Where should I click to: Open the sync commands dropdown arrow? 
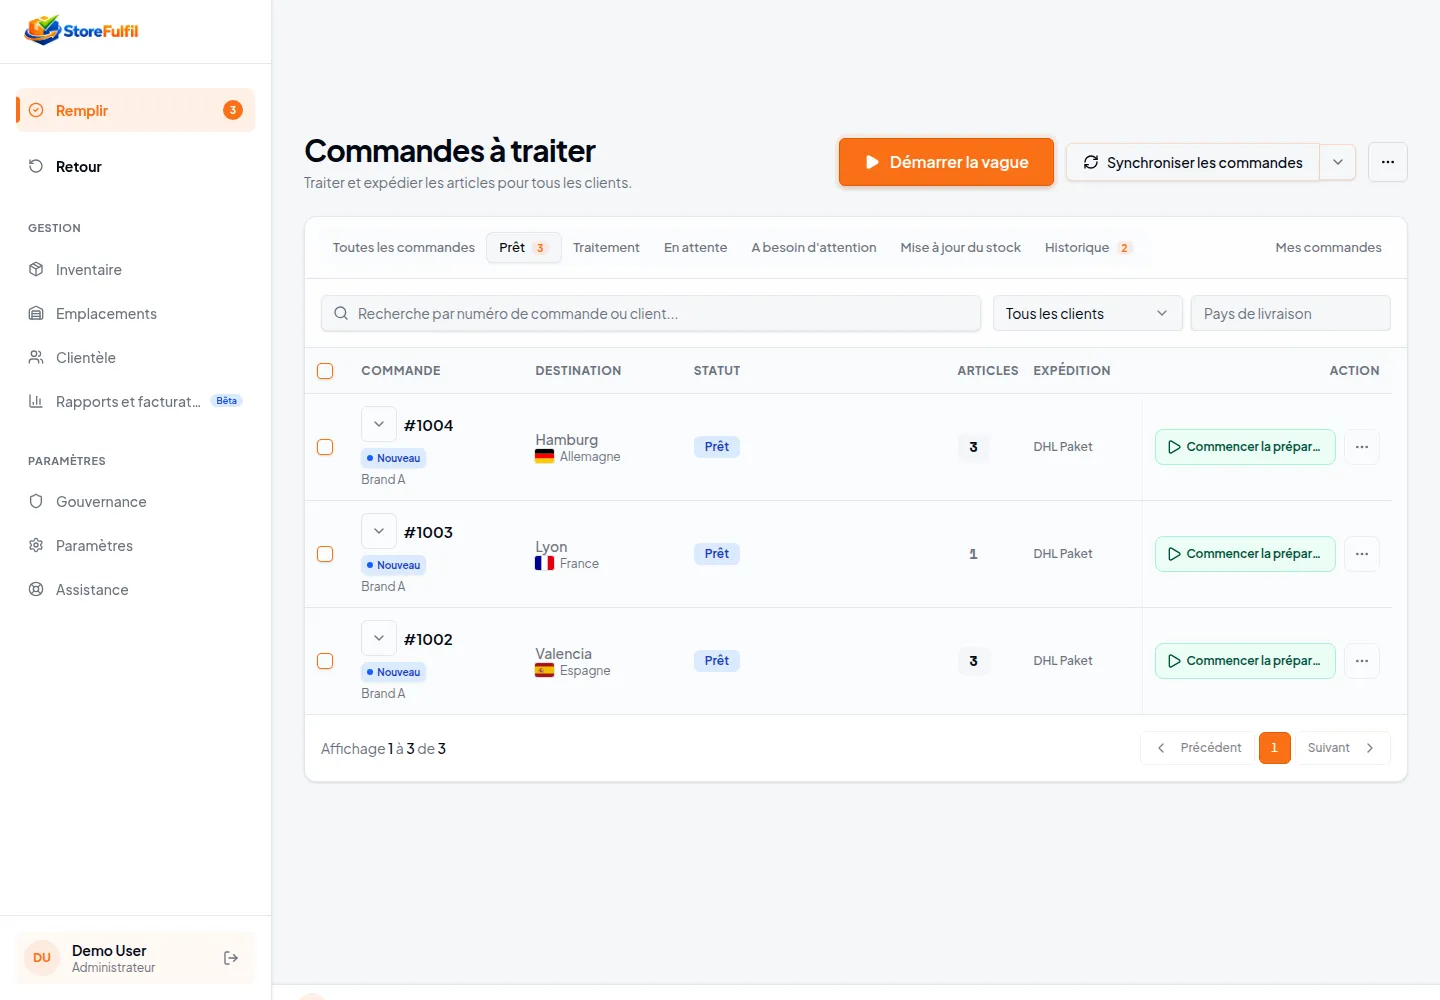point(1338,162)
